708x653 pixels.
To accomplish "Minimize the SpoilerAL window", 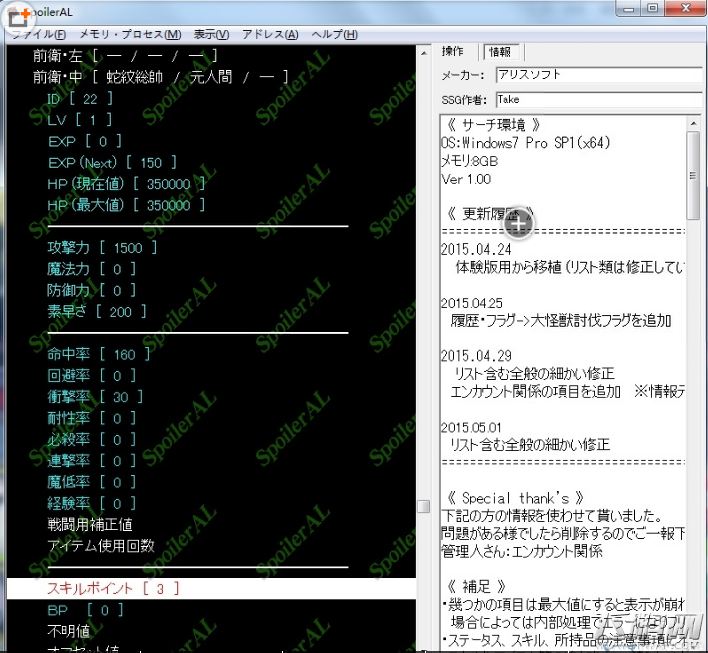I will pos(629,9).
